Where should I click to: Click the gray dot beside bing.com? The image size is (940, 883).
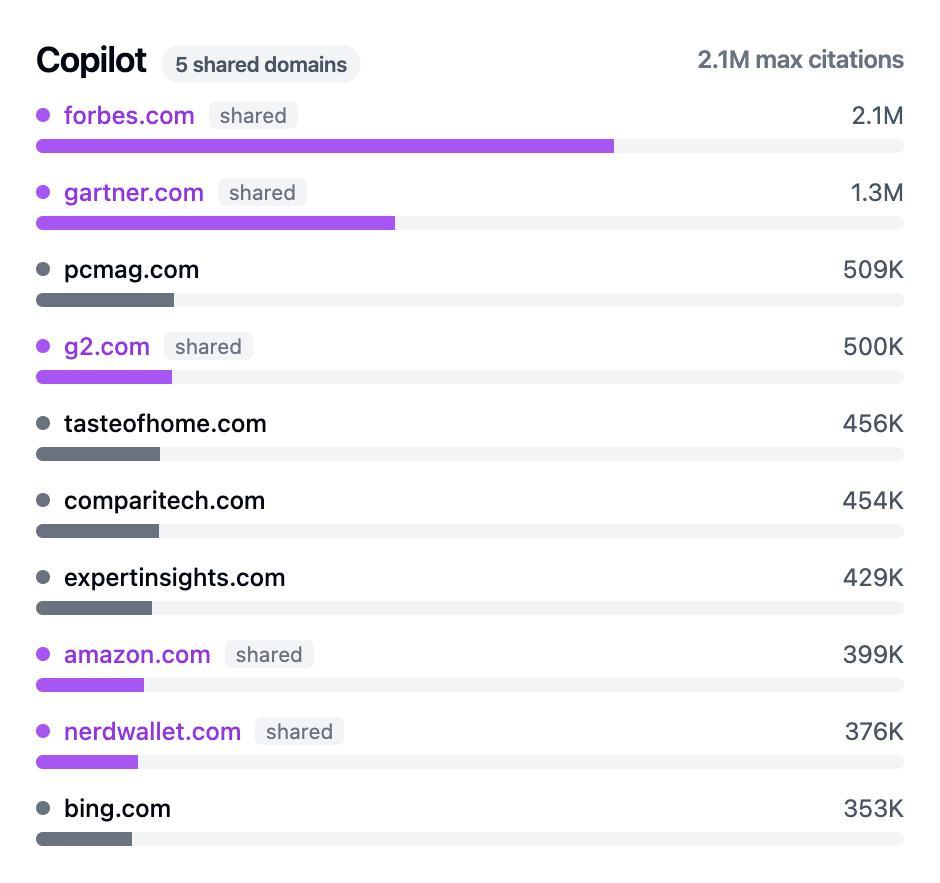click(43, 808)
